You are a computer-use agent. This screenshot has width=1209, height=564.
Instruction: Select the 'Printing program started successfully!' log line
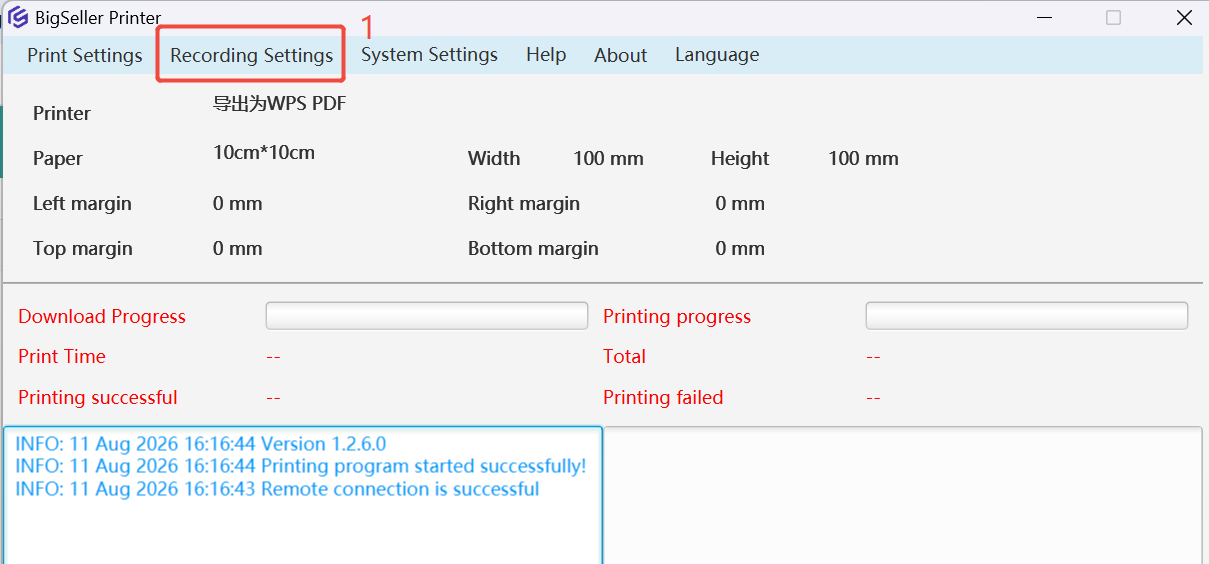301,466
